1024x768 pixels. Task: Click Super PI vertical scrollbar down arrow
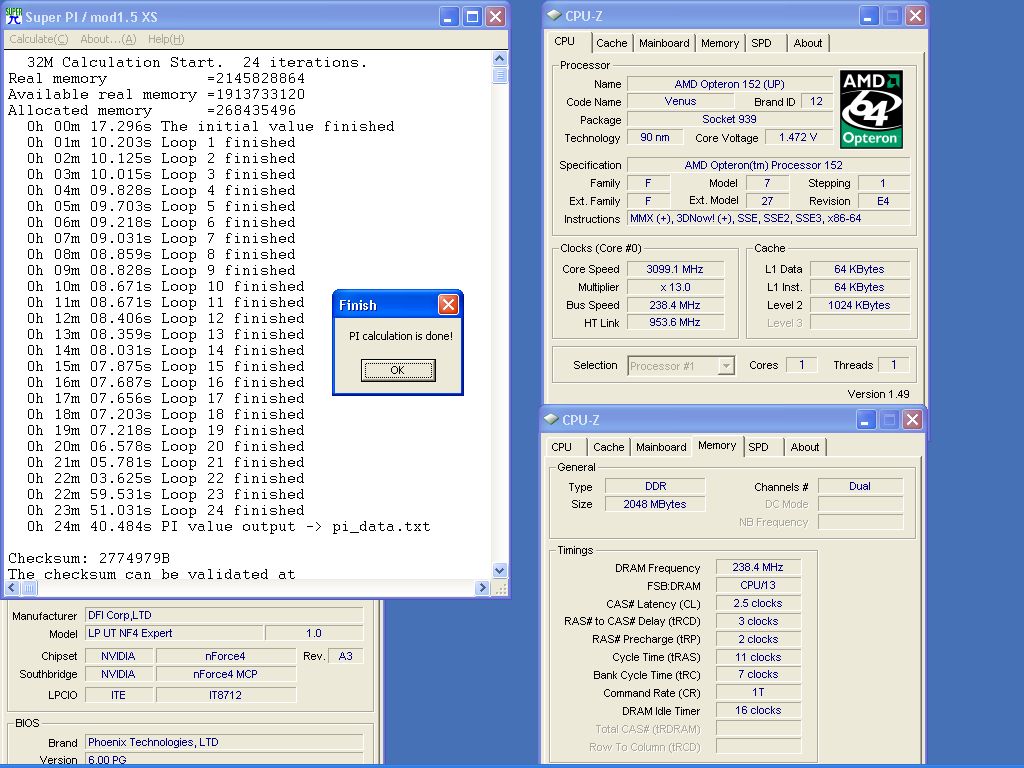[x=500, y=570]
